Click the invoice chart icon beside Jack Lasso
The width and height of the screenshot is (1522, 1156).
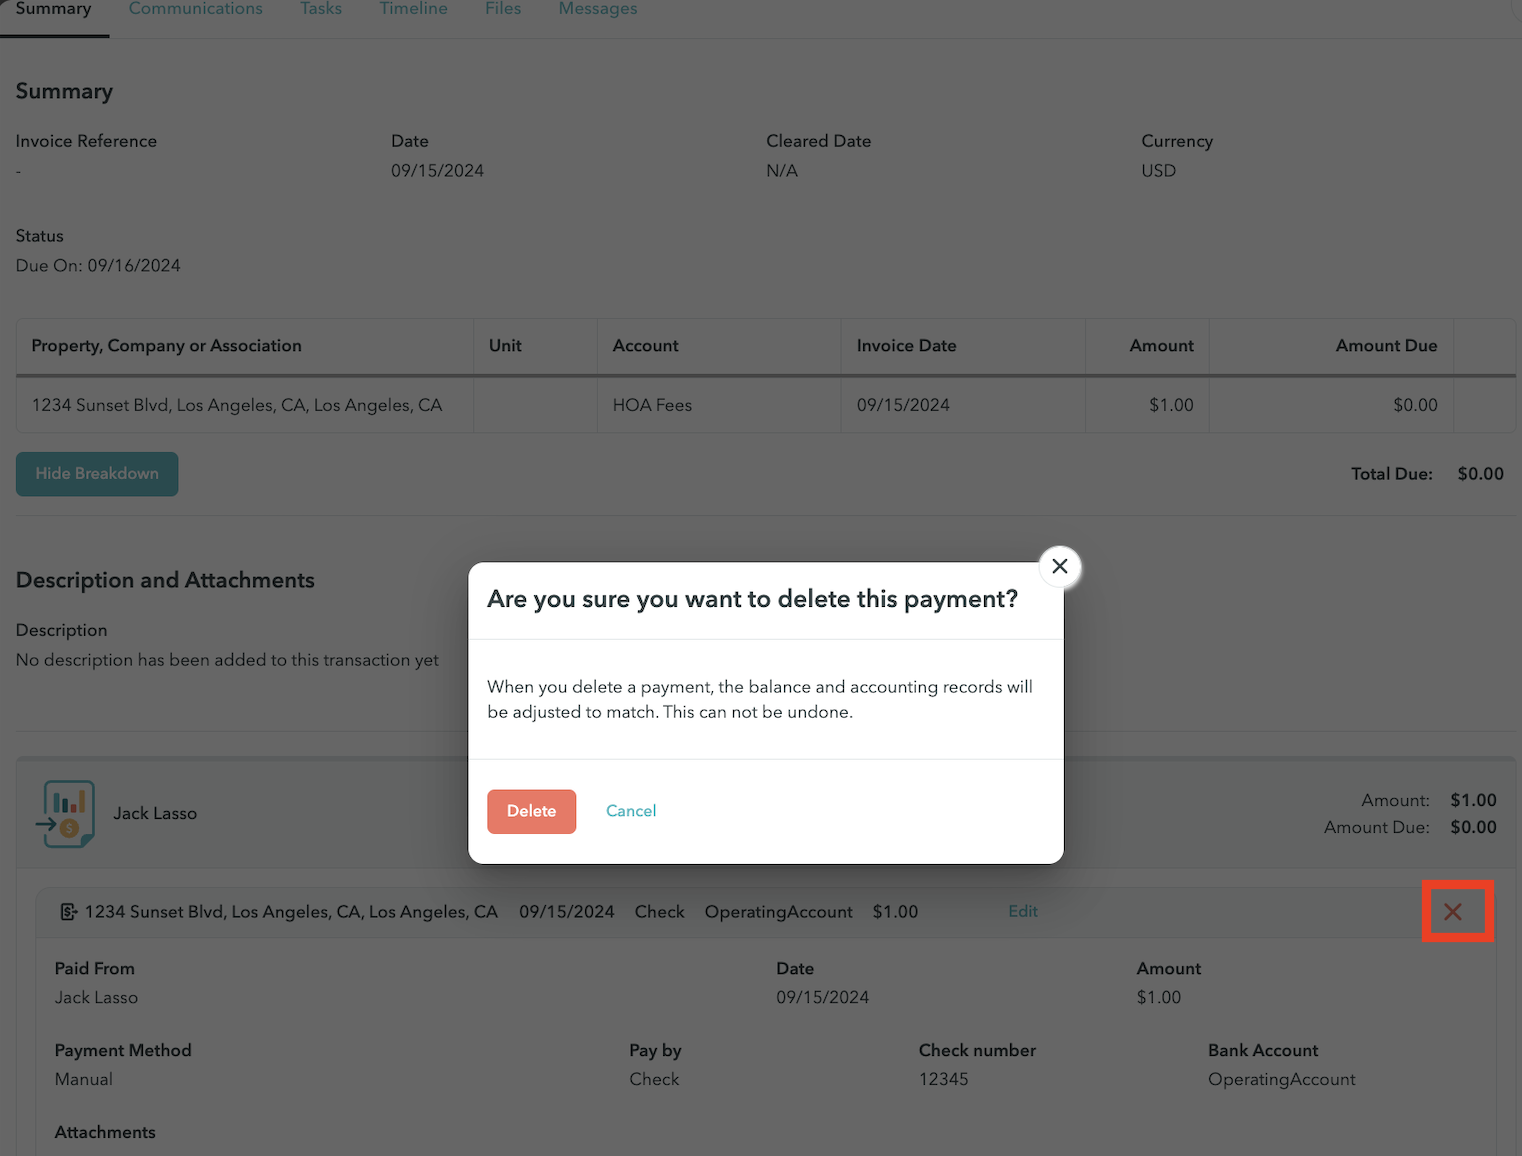(66, 814)
